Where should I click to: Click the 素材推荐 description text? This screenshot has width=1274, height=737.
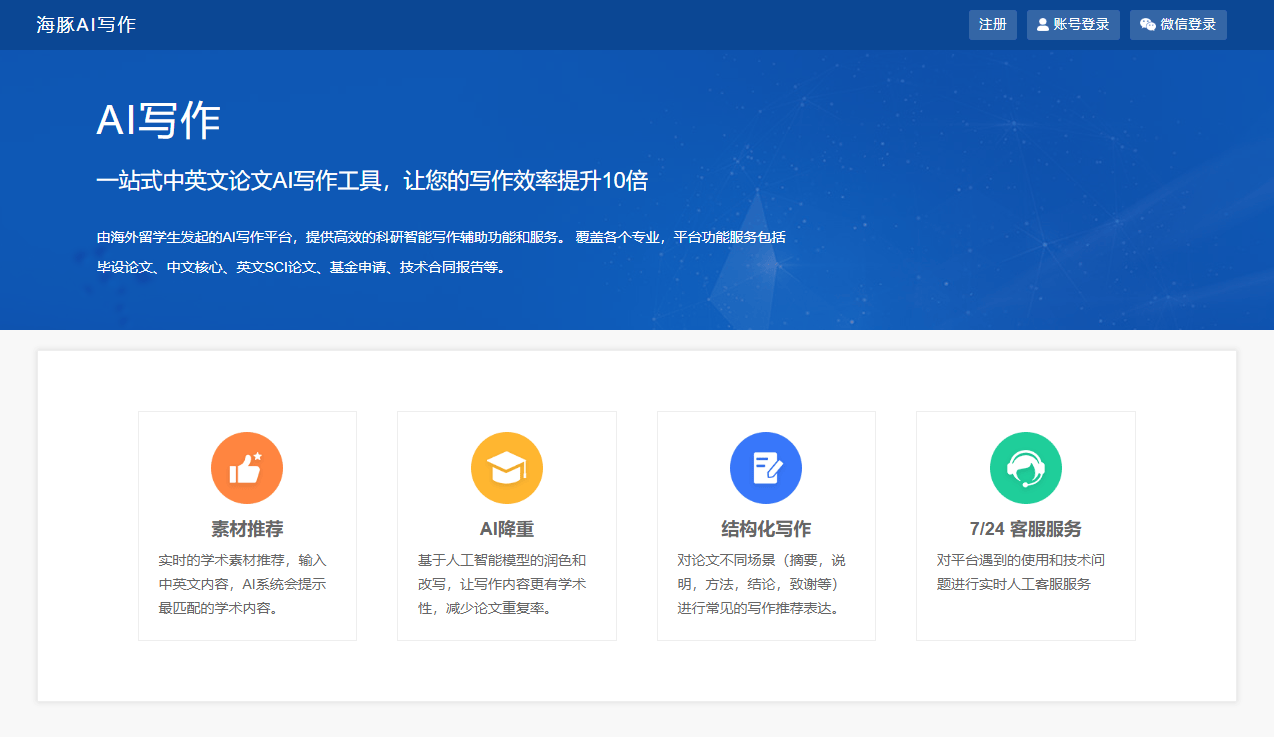243,584
